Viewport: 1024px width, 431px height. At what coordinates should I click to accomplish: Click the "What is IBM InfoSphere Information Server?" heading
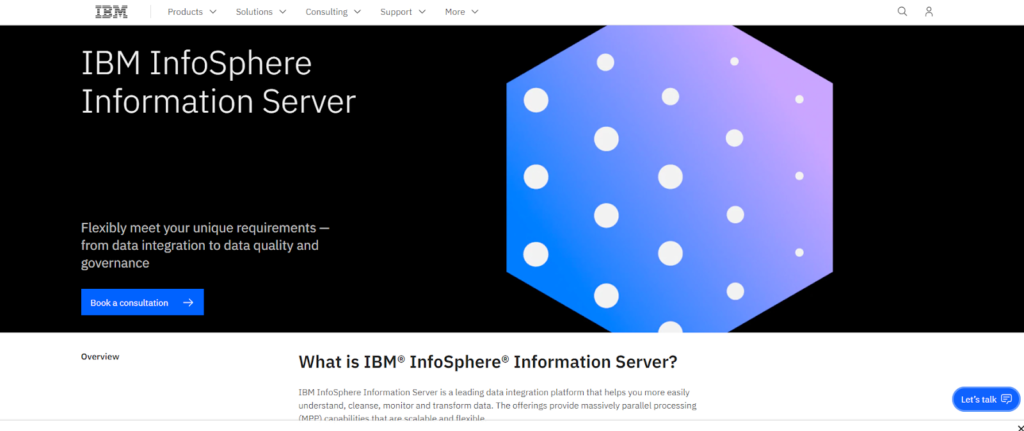(x=488, y=361)
